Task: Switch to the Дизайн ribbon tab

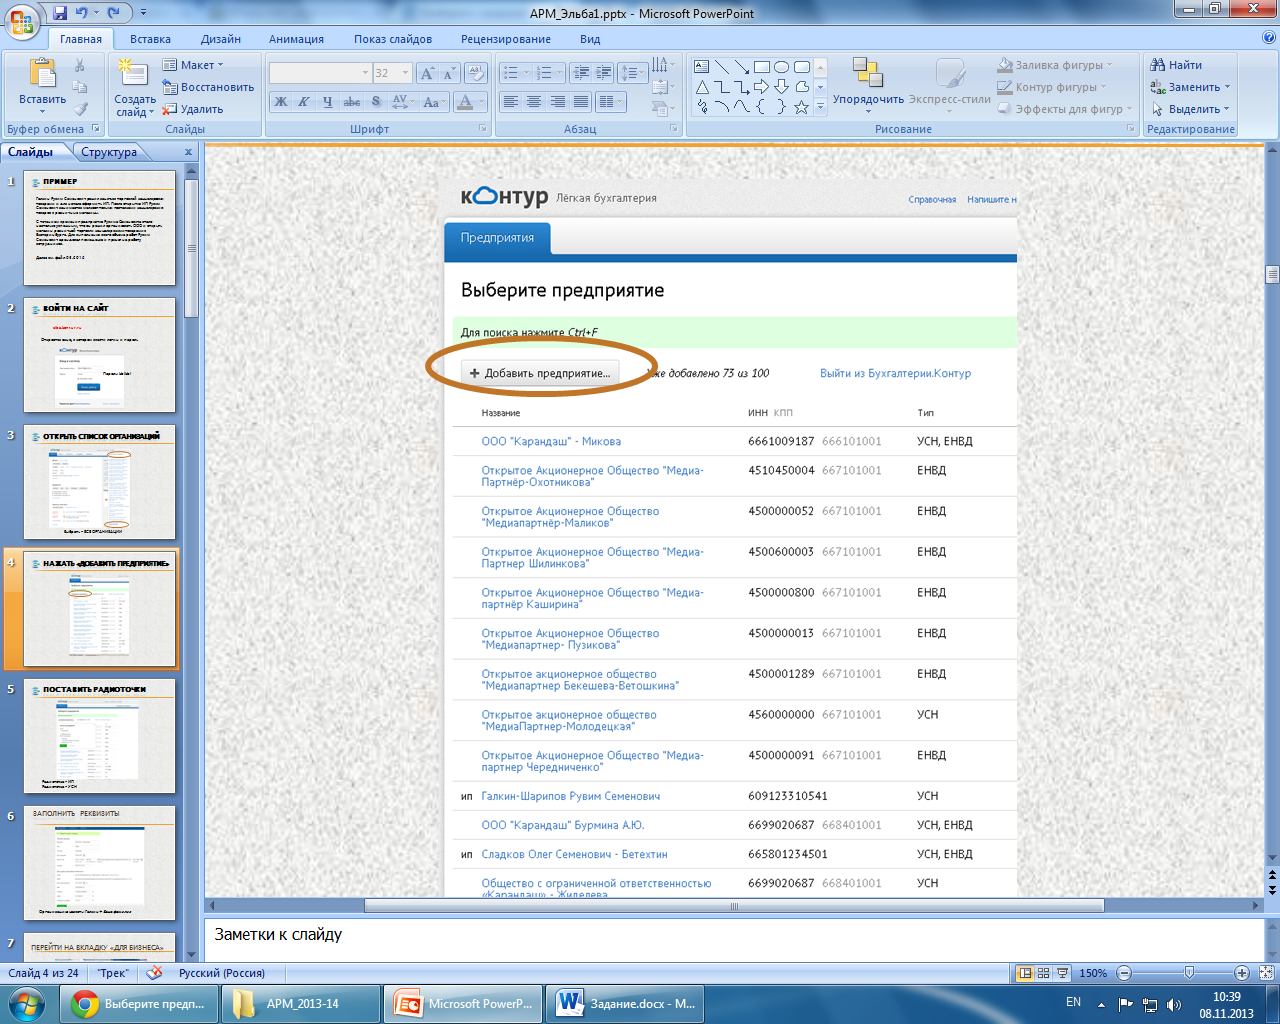Action: (x=220, y=39)
